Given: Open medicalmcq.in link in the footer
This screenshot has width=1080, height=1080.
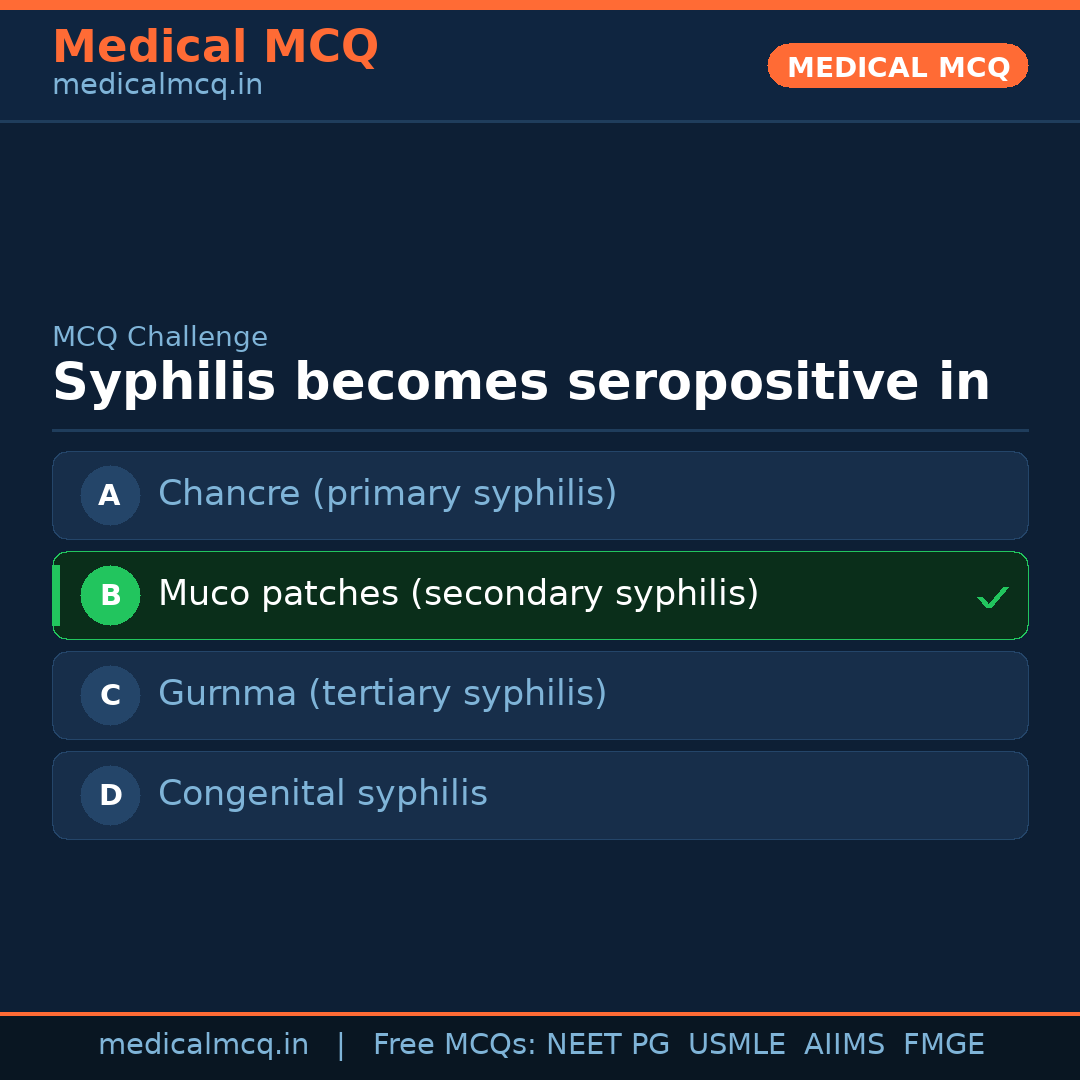Looking at the screenshot, I should pos(203,1045).
